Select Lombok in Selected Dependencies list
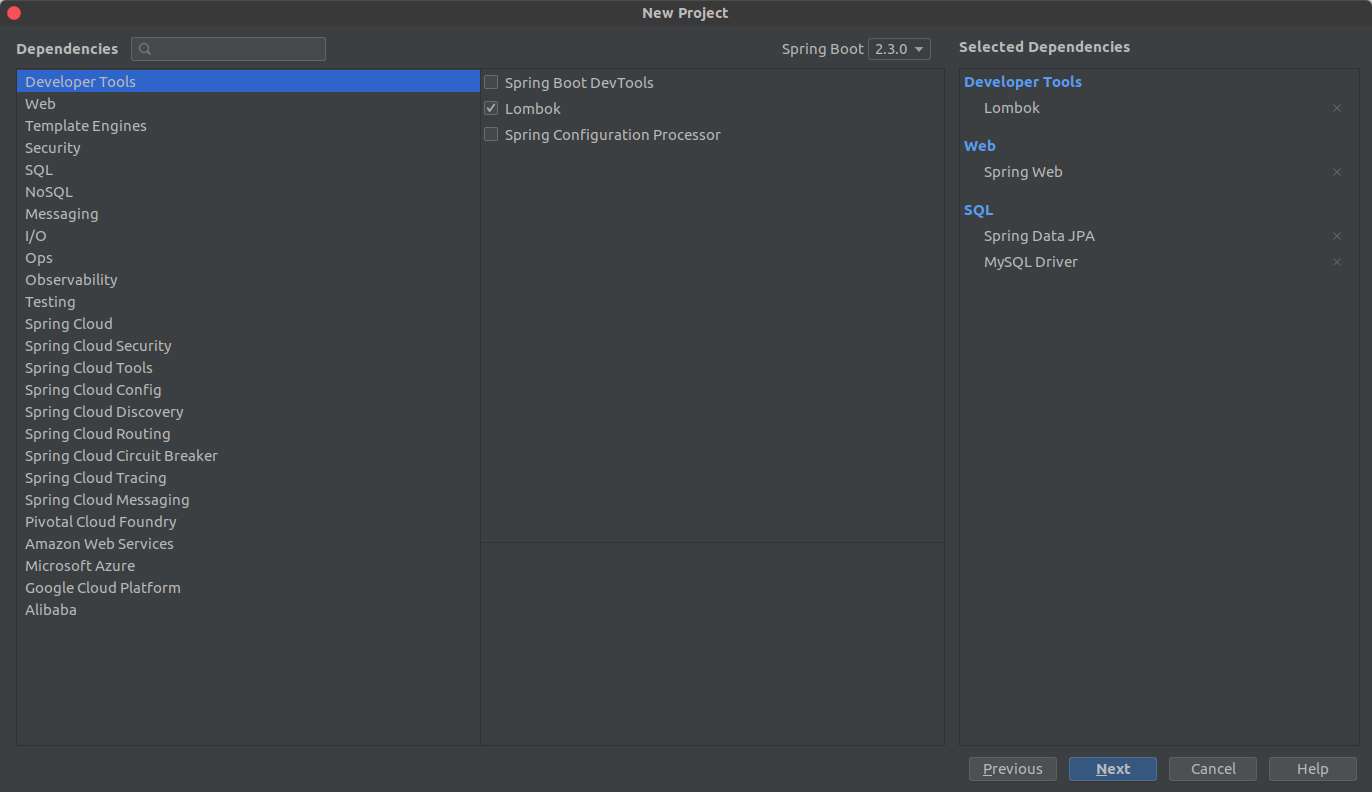Viewport: 1372px width, 792px height. click(1012, 108)
